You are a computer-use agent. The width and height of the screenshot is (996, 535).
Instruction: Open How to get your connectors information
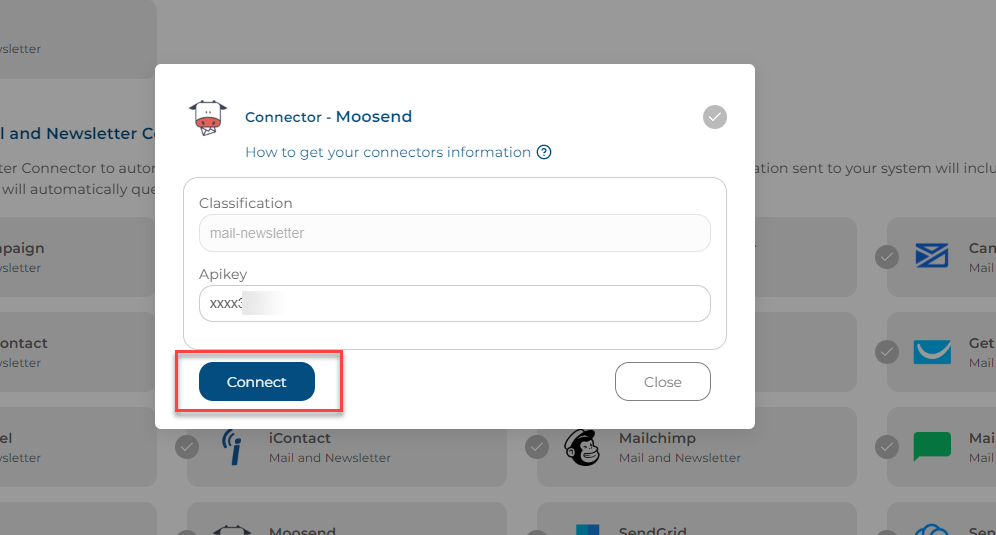pos(387,152)
